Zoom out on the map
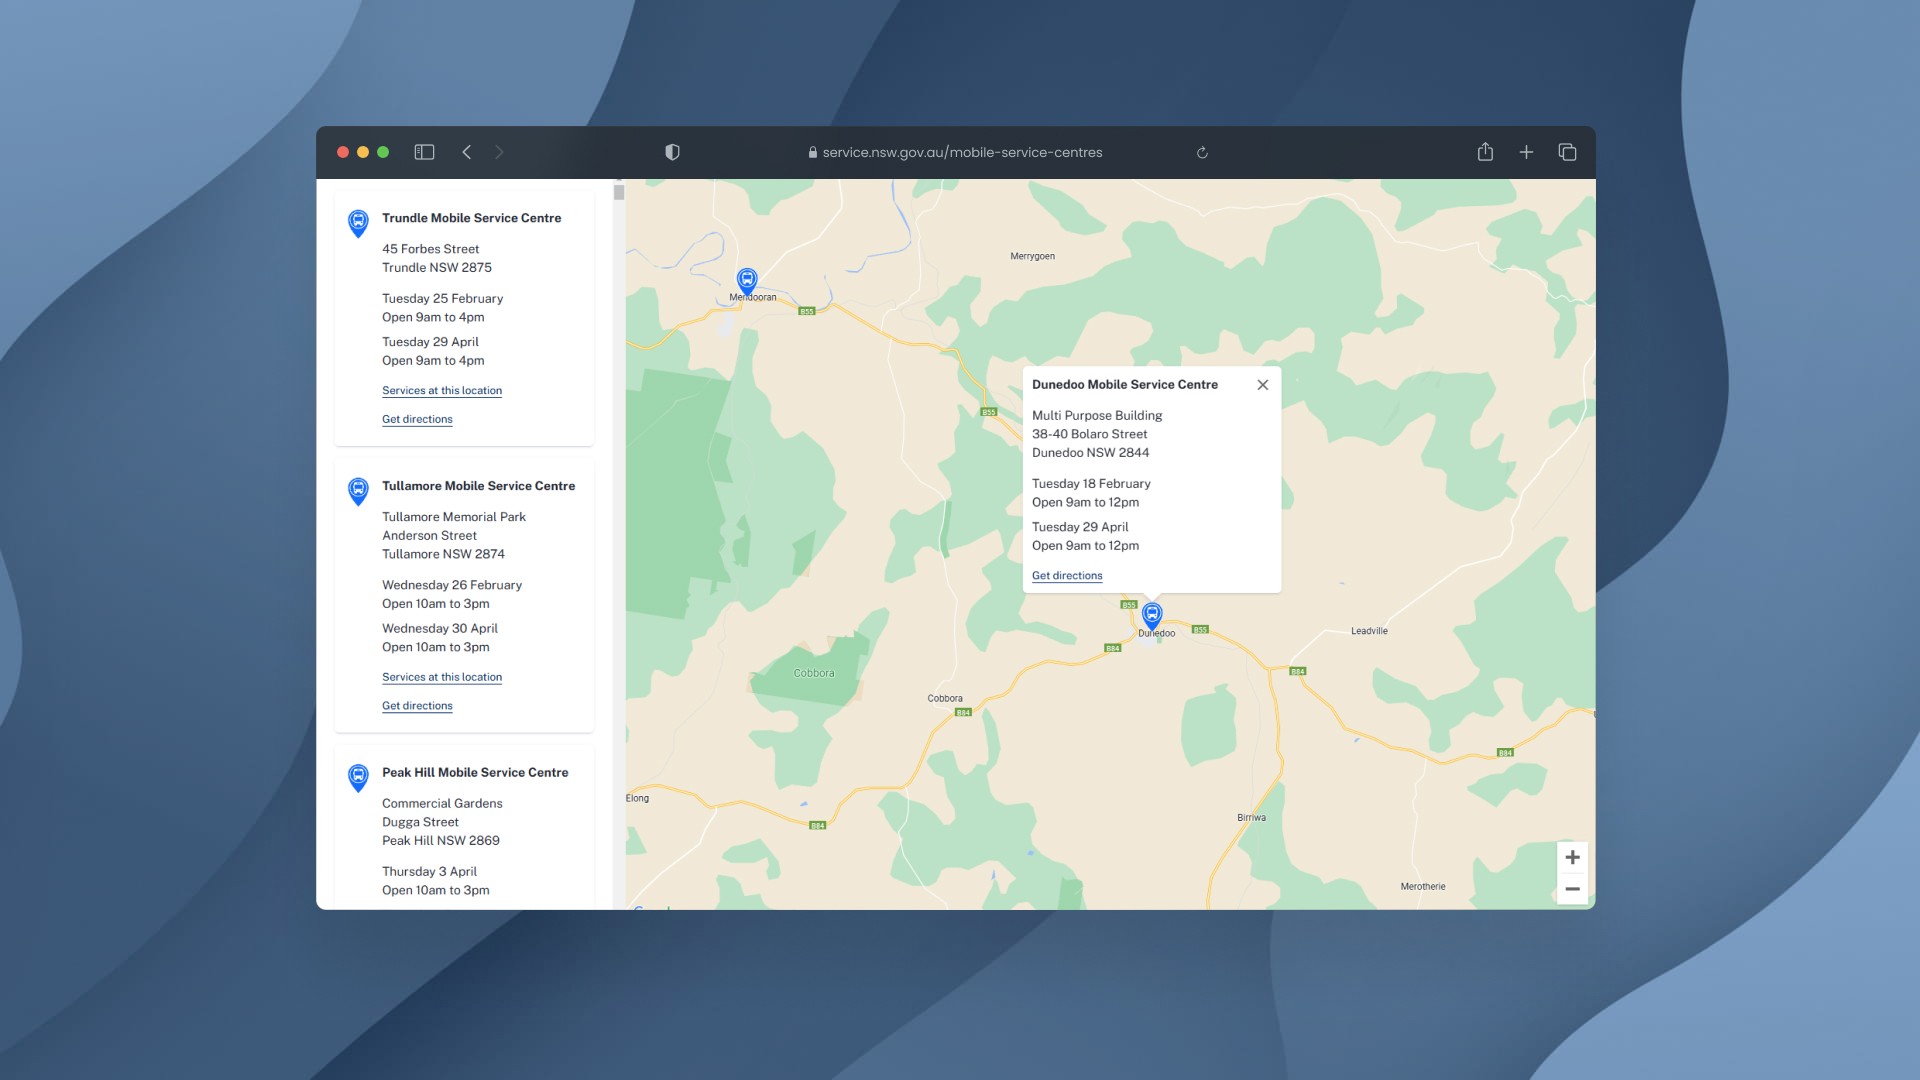 (1572, 889)
